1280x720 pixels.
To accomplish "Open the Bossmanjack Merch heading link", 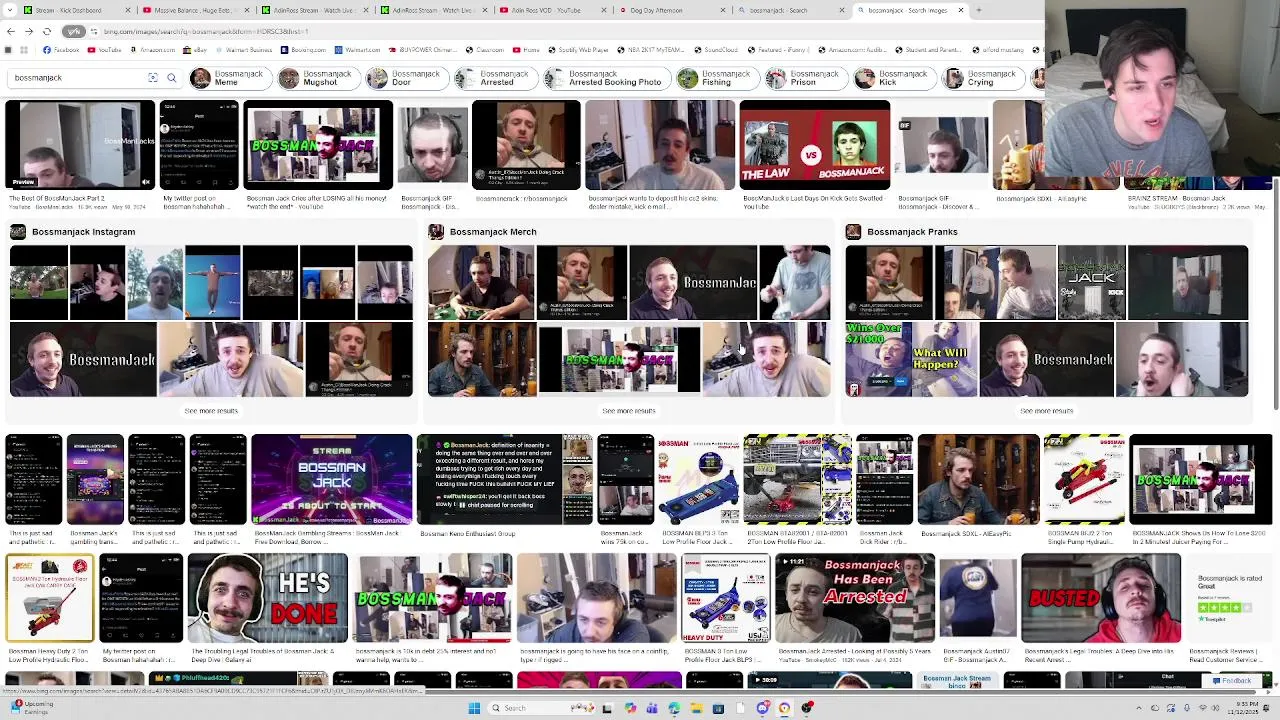I will click(x=493, y=232).
